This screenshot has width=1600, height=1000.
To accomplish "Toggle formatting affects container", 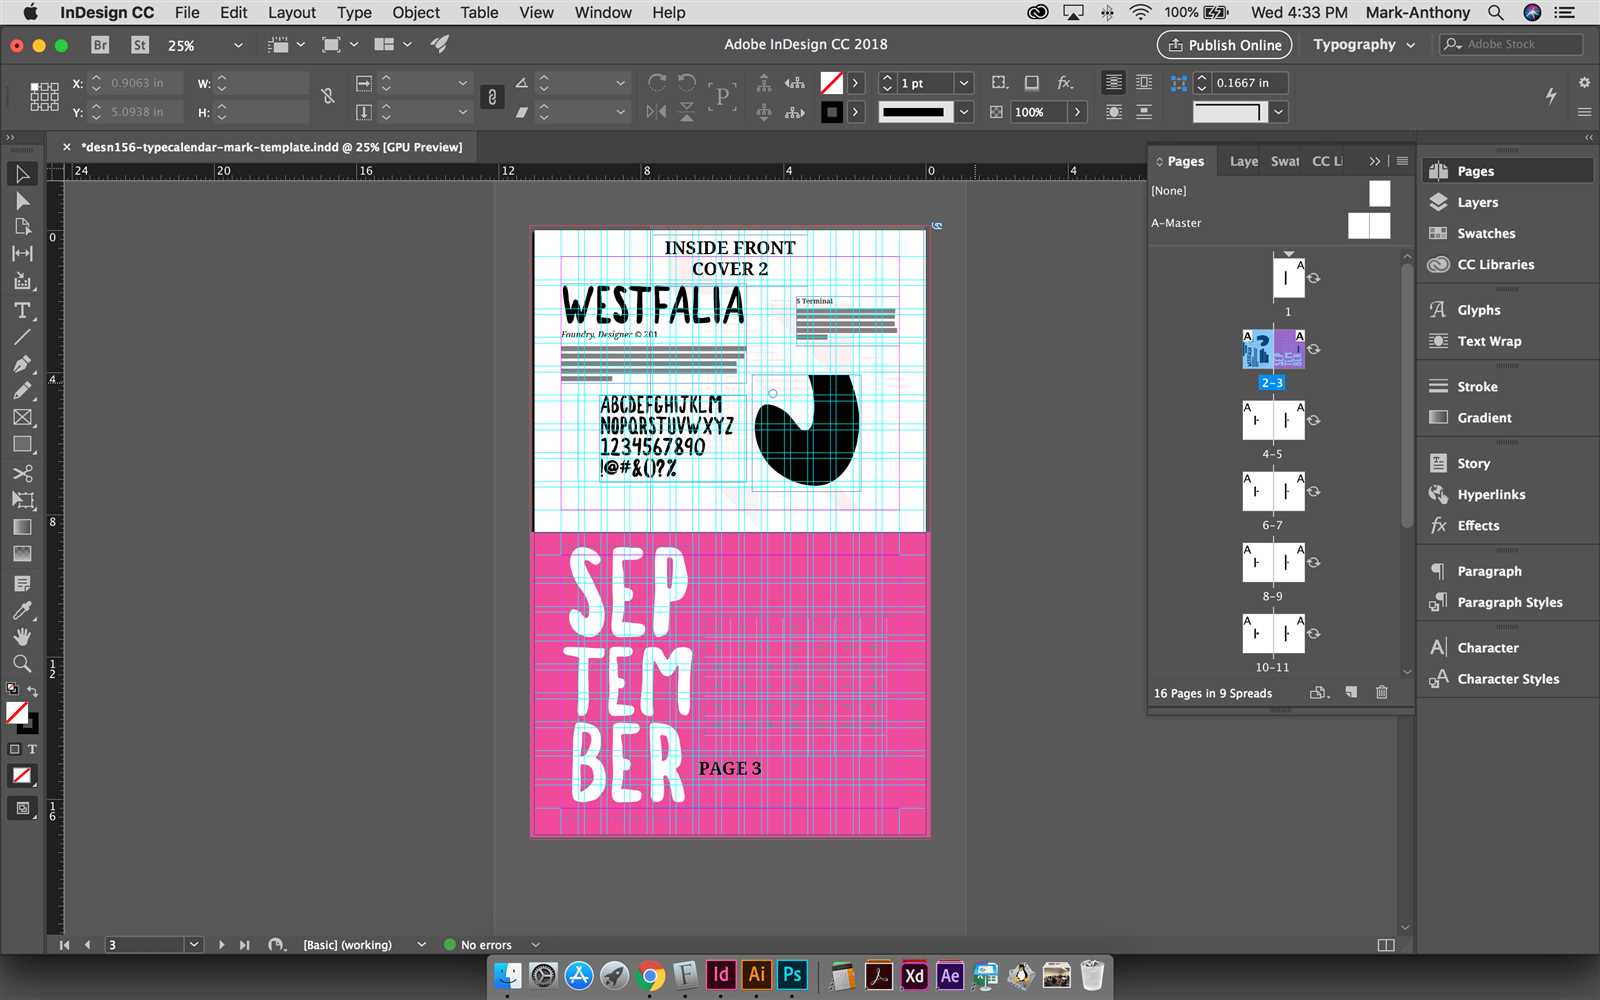I will (14, 749).
